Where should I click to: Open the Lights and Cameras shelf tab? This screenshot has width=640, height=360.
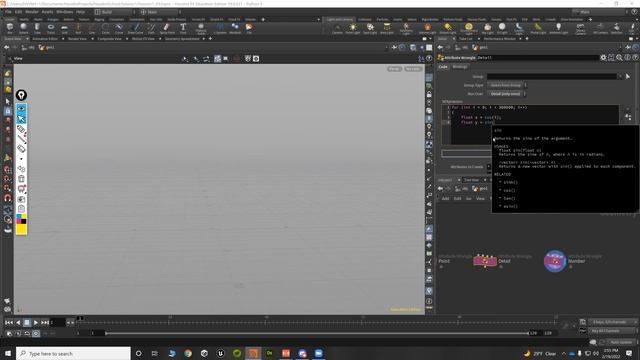click(340, 19)
